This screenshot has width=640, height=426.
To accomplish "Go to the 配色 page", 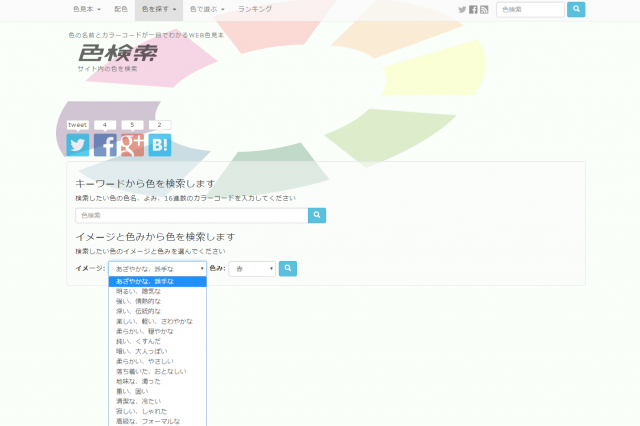I will click(121, 9).
